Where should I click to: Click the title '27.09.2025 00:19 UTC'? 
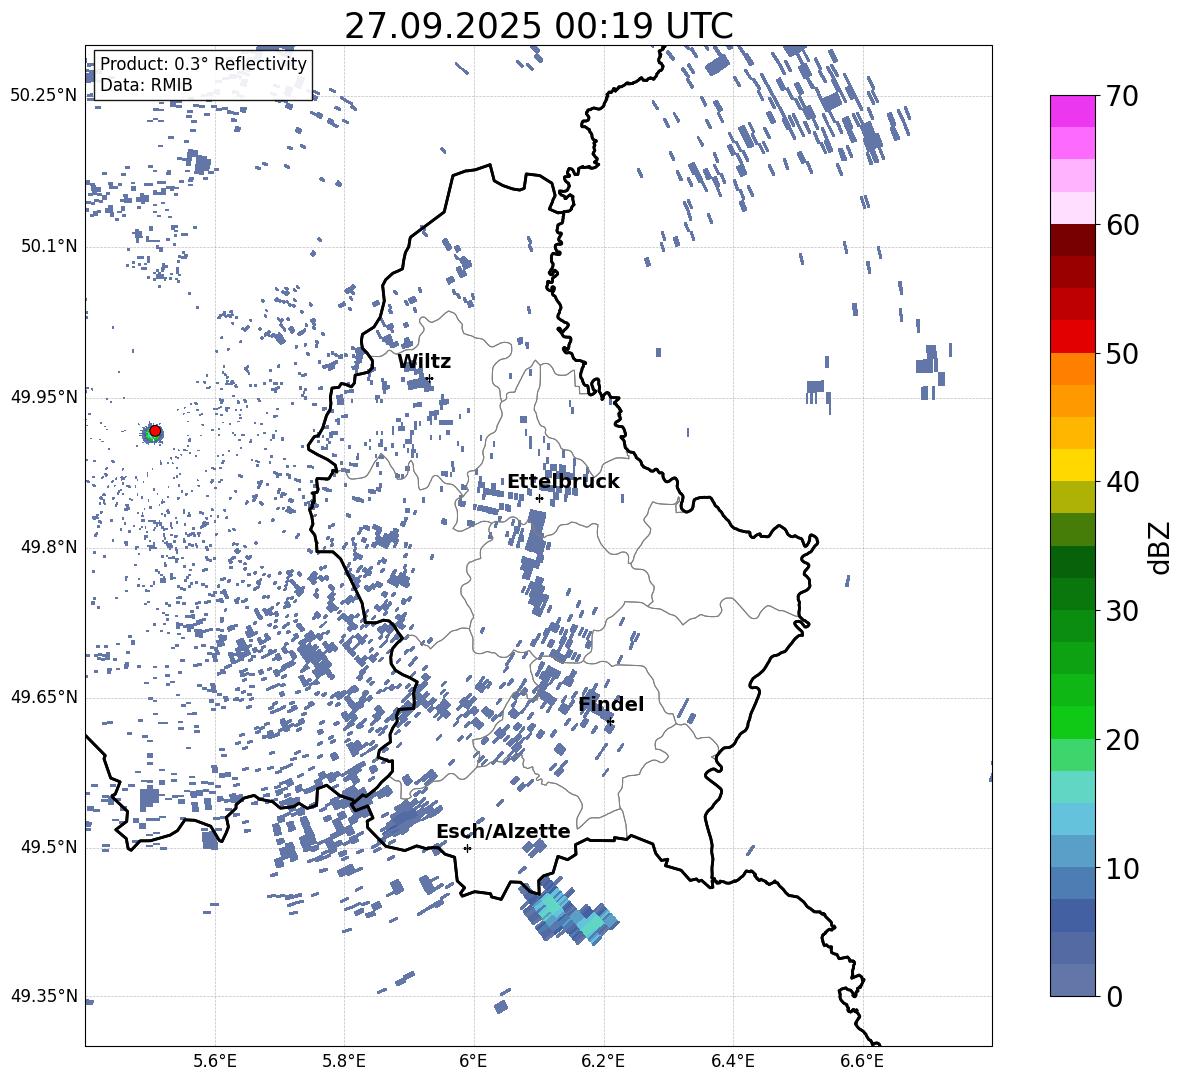coord(539,26)
